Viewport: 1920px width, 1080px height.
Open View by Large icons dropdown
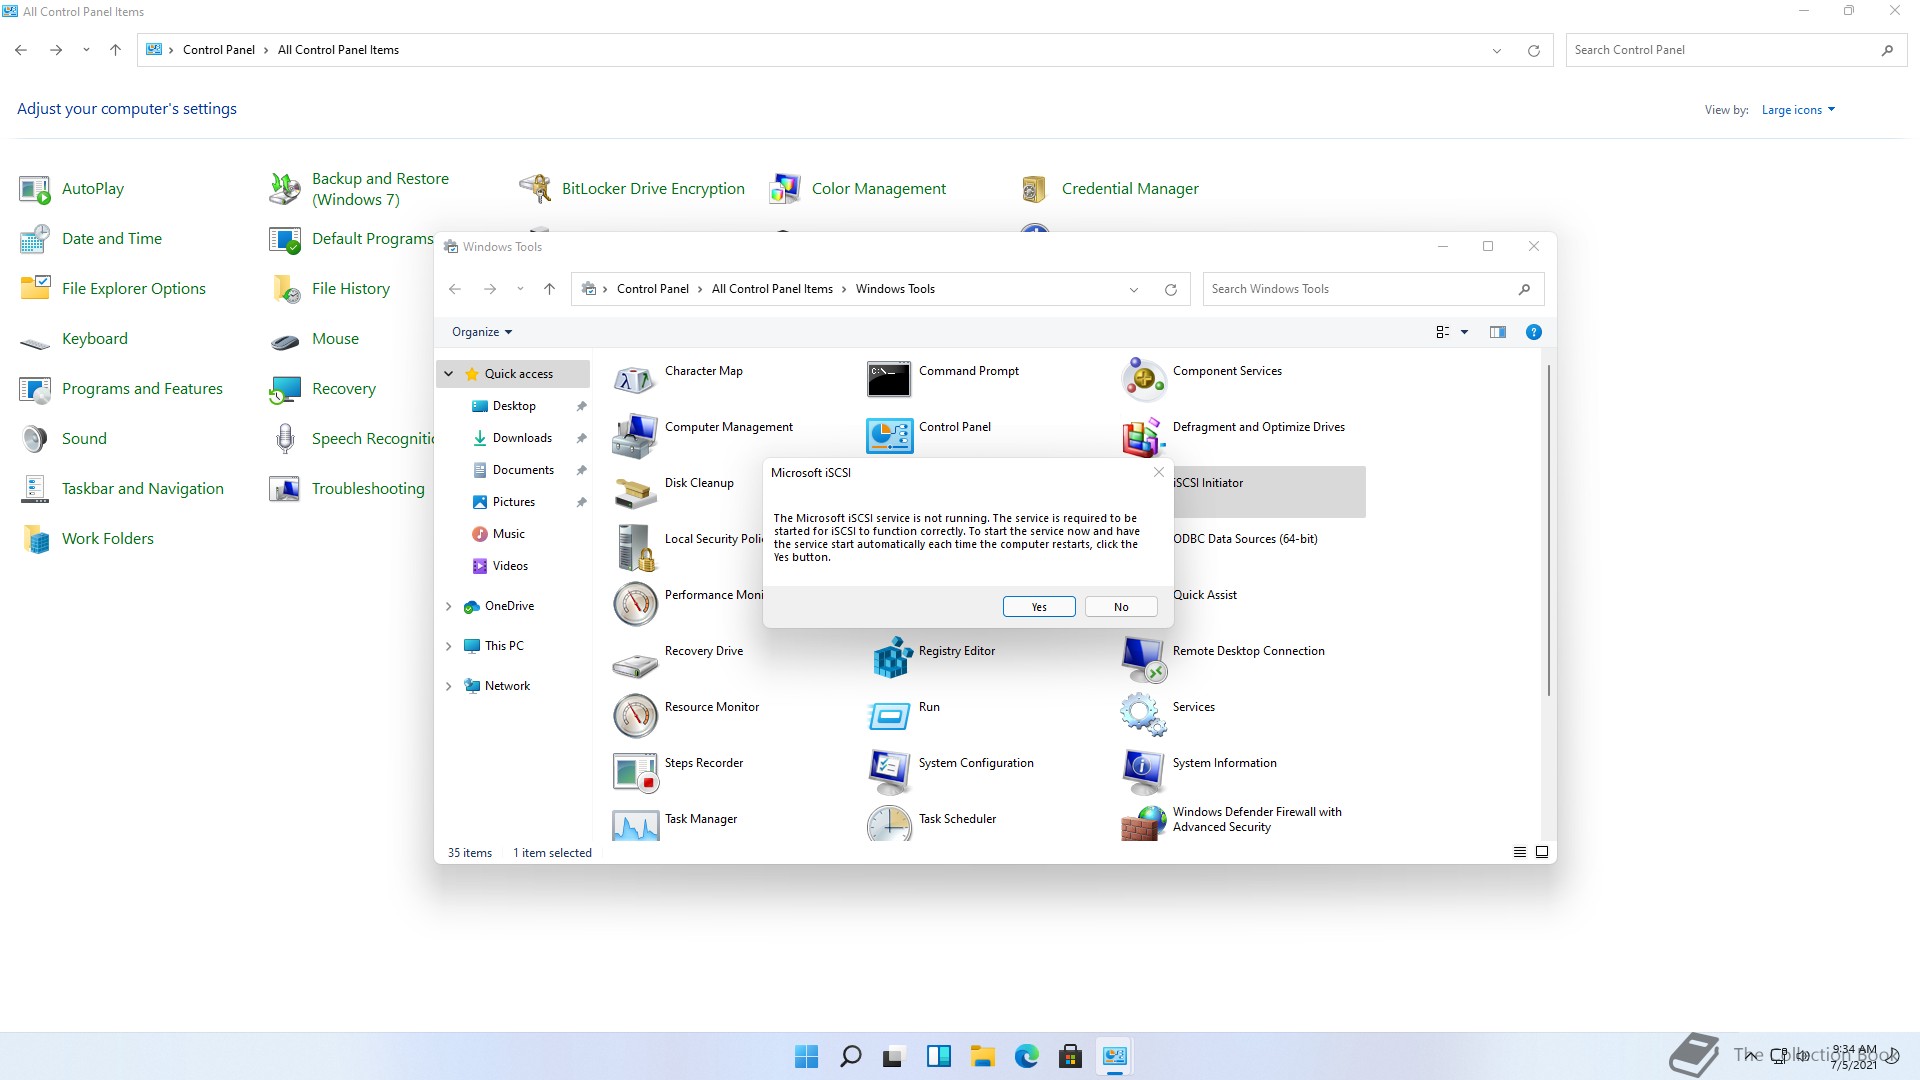[1798, 110]
